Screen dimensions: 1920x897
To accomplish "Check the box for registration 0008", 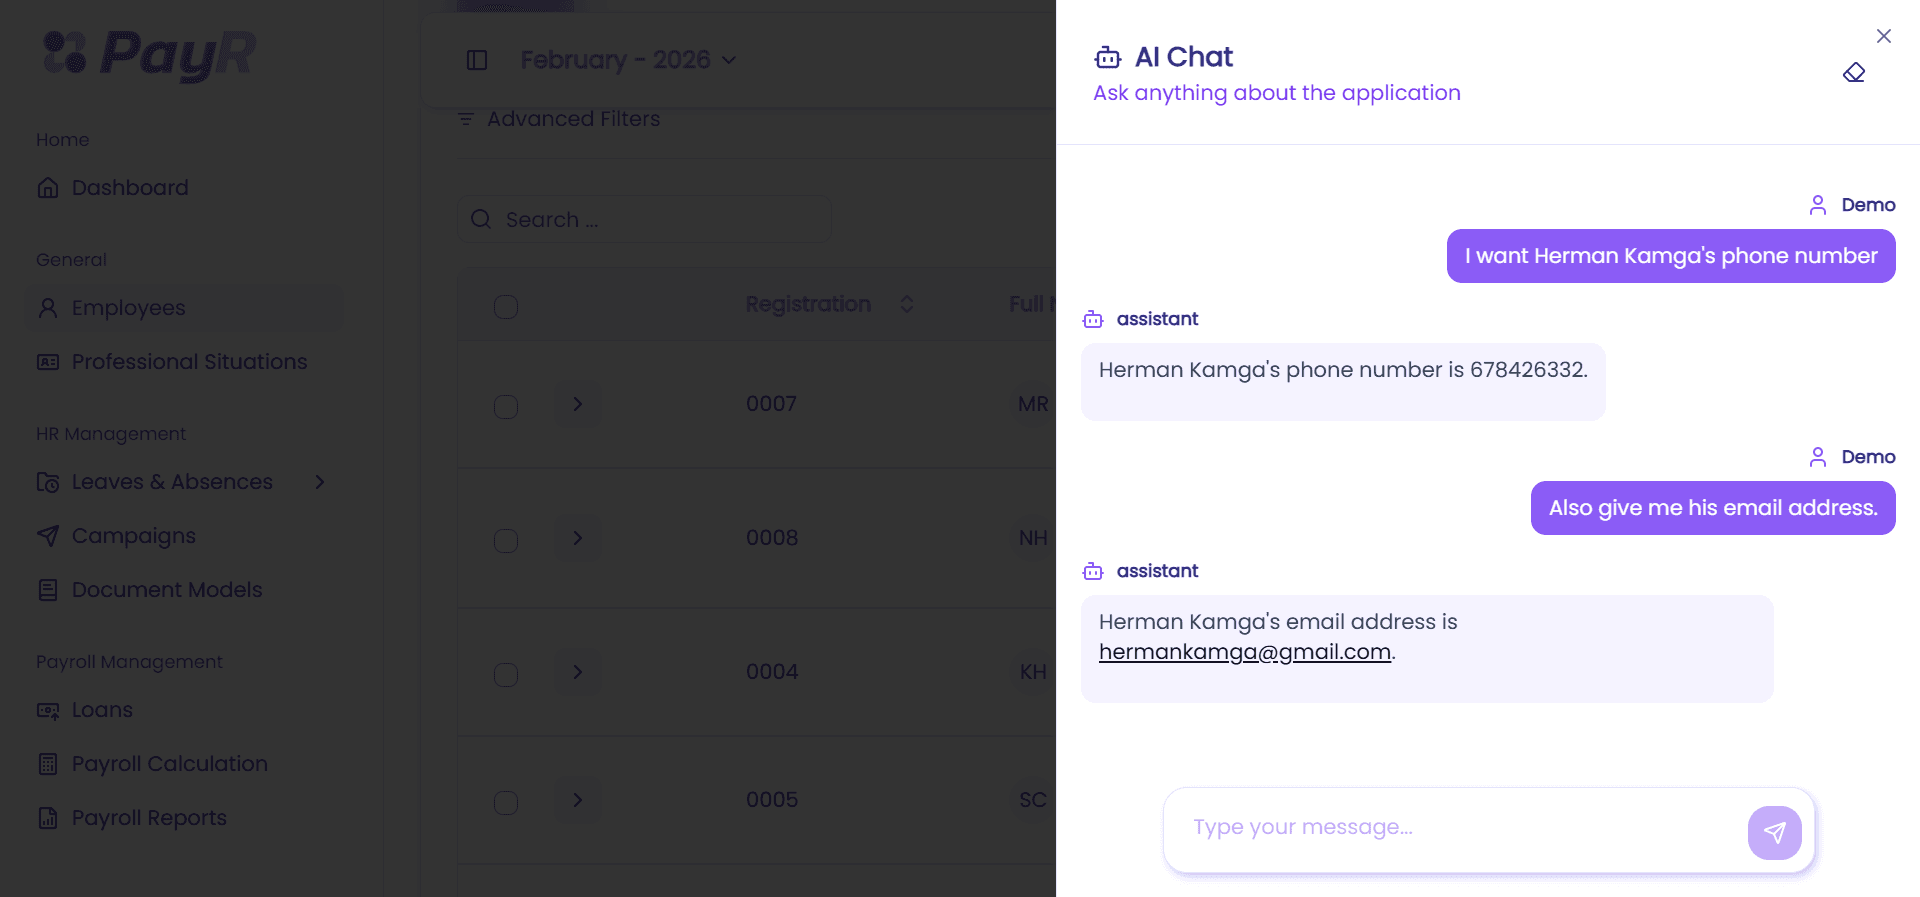I will tap(506, 540).
